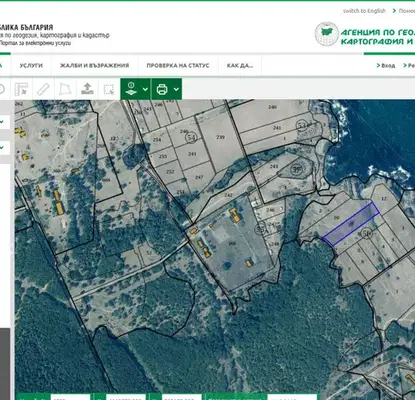This screenshot has width=415, height=400.
Task: Click the upload file to map icon
Action: (87, 89)
